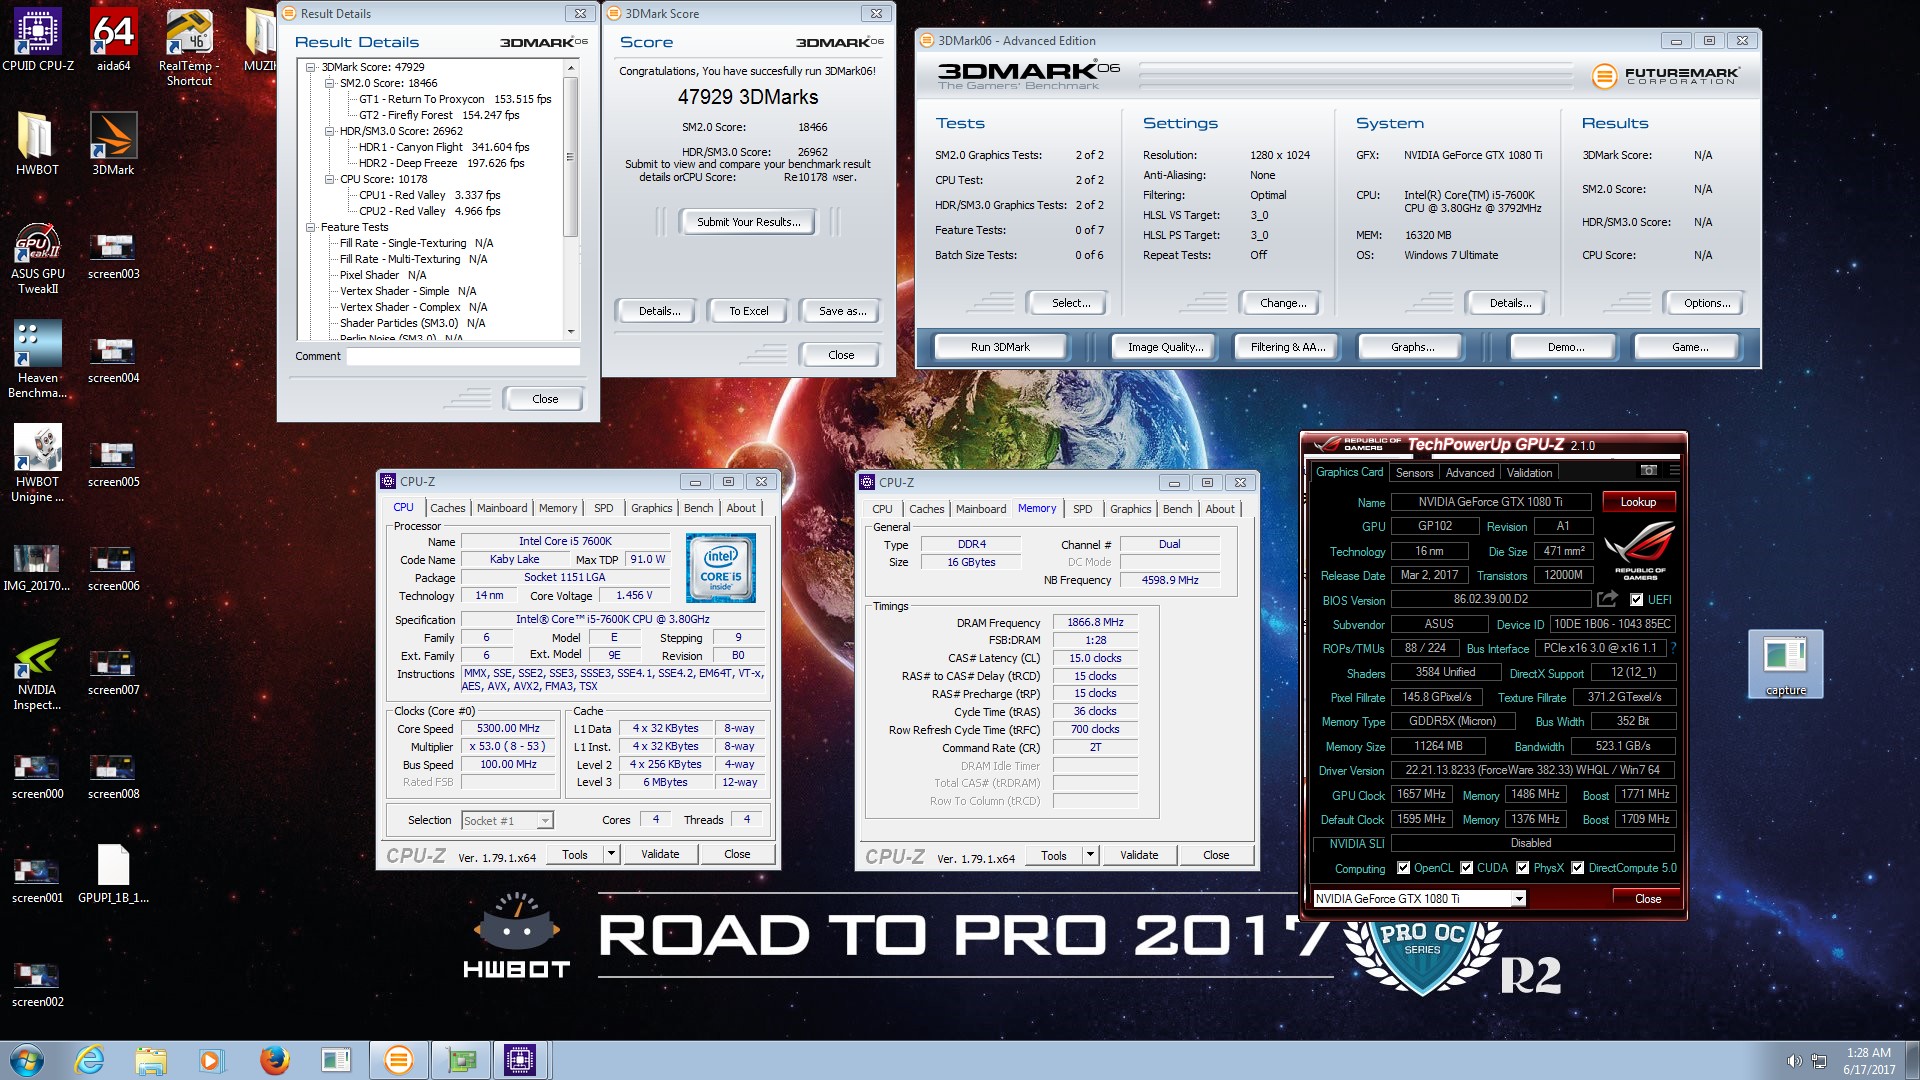This screenshot has width=1920, height=1080.
Task: Launch the aida64 desktop icon
Action: 113,40
